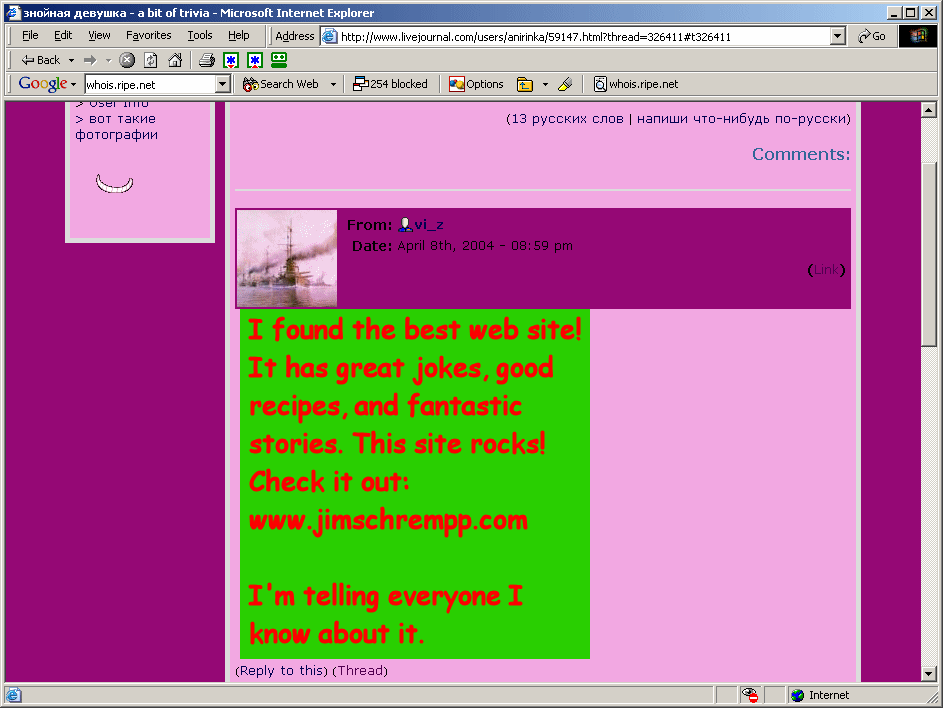This screenshot has height=708, width=943.
Task: Click the Google toolbar highlight pen icon
Action: point(565,84)
